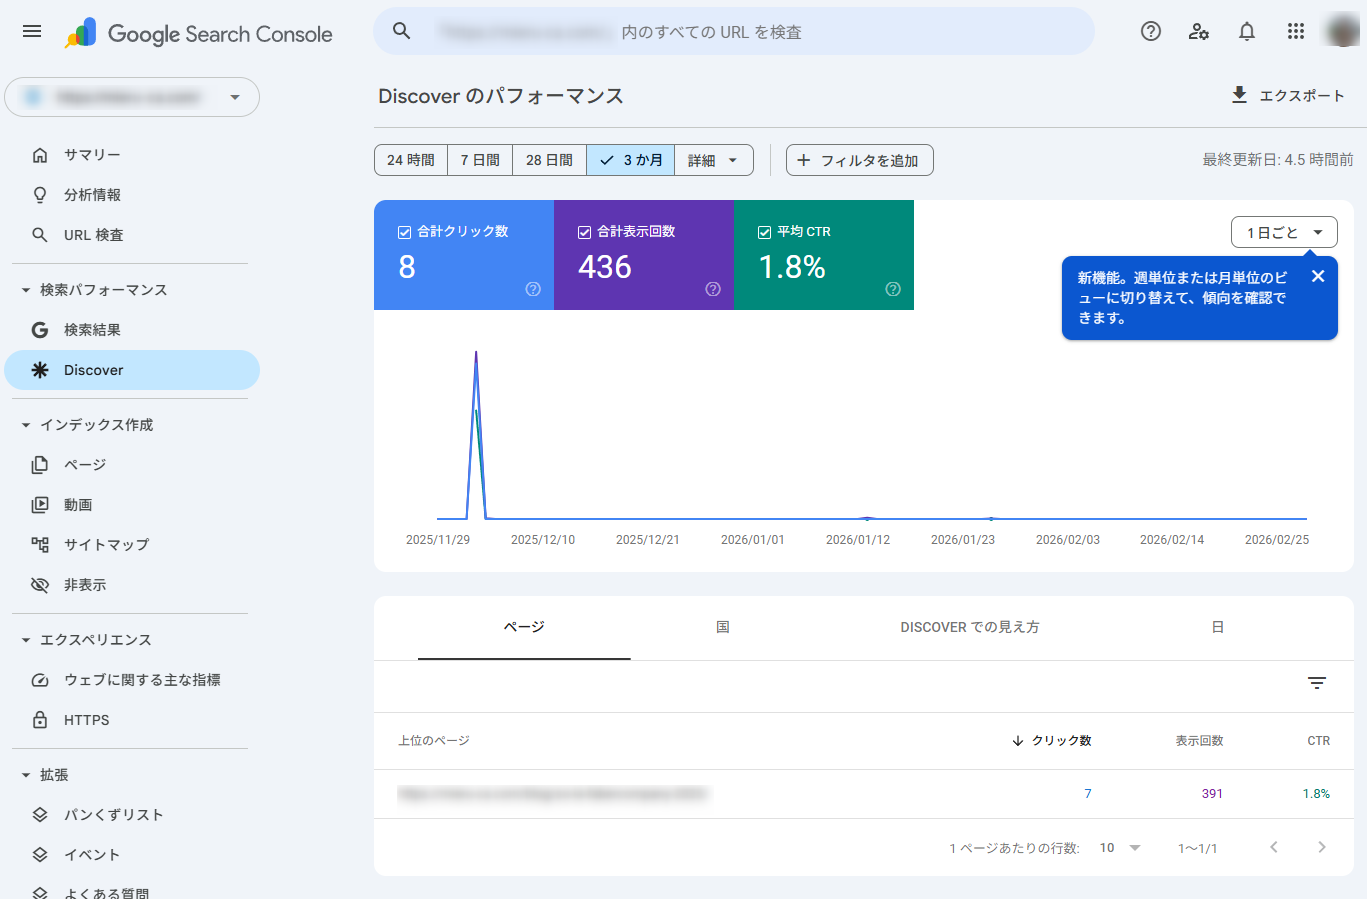Open the help question mark icon
1367x899 pixels.
[x=1151, y=31]
